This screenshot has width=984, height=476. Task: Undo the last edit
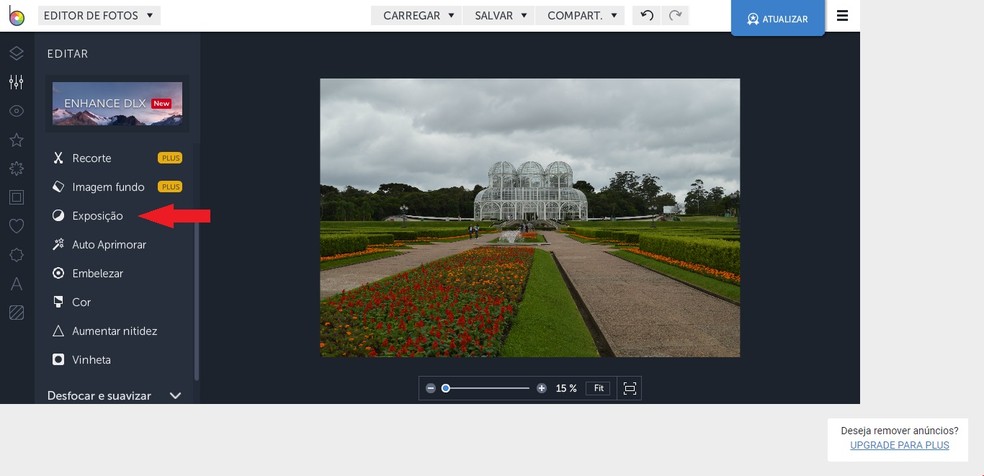point(646,16)
